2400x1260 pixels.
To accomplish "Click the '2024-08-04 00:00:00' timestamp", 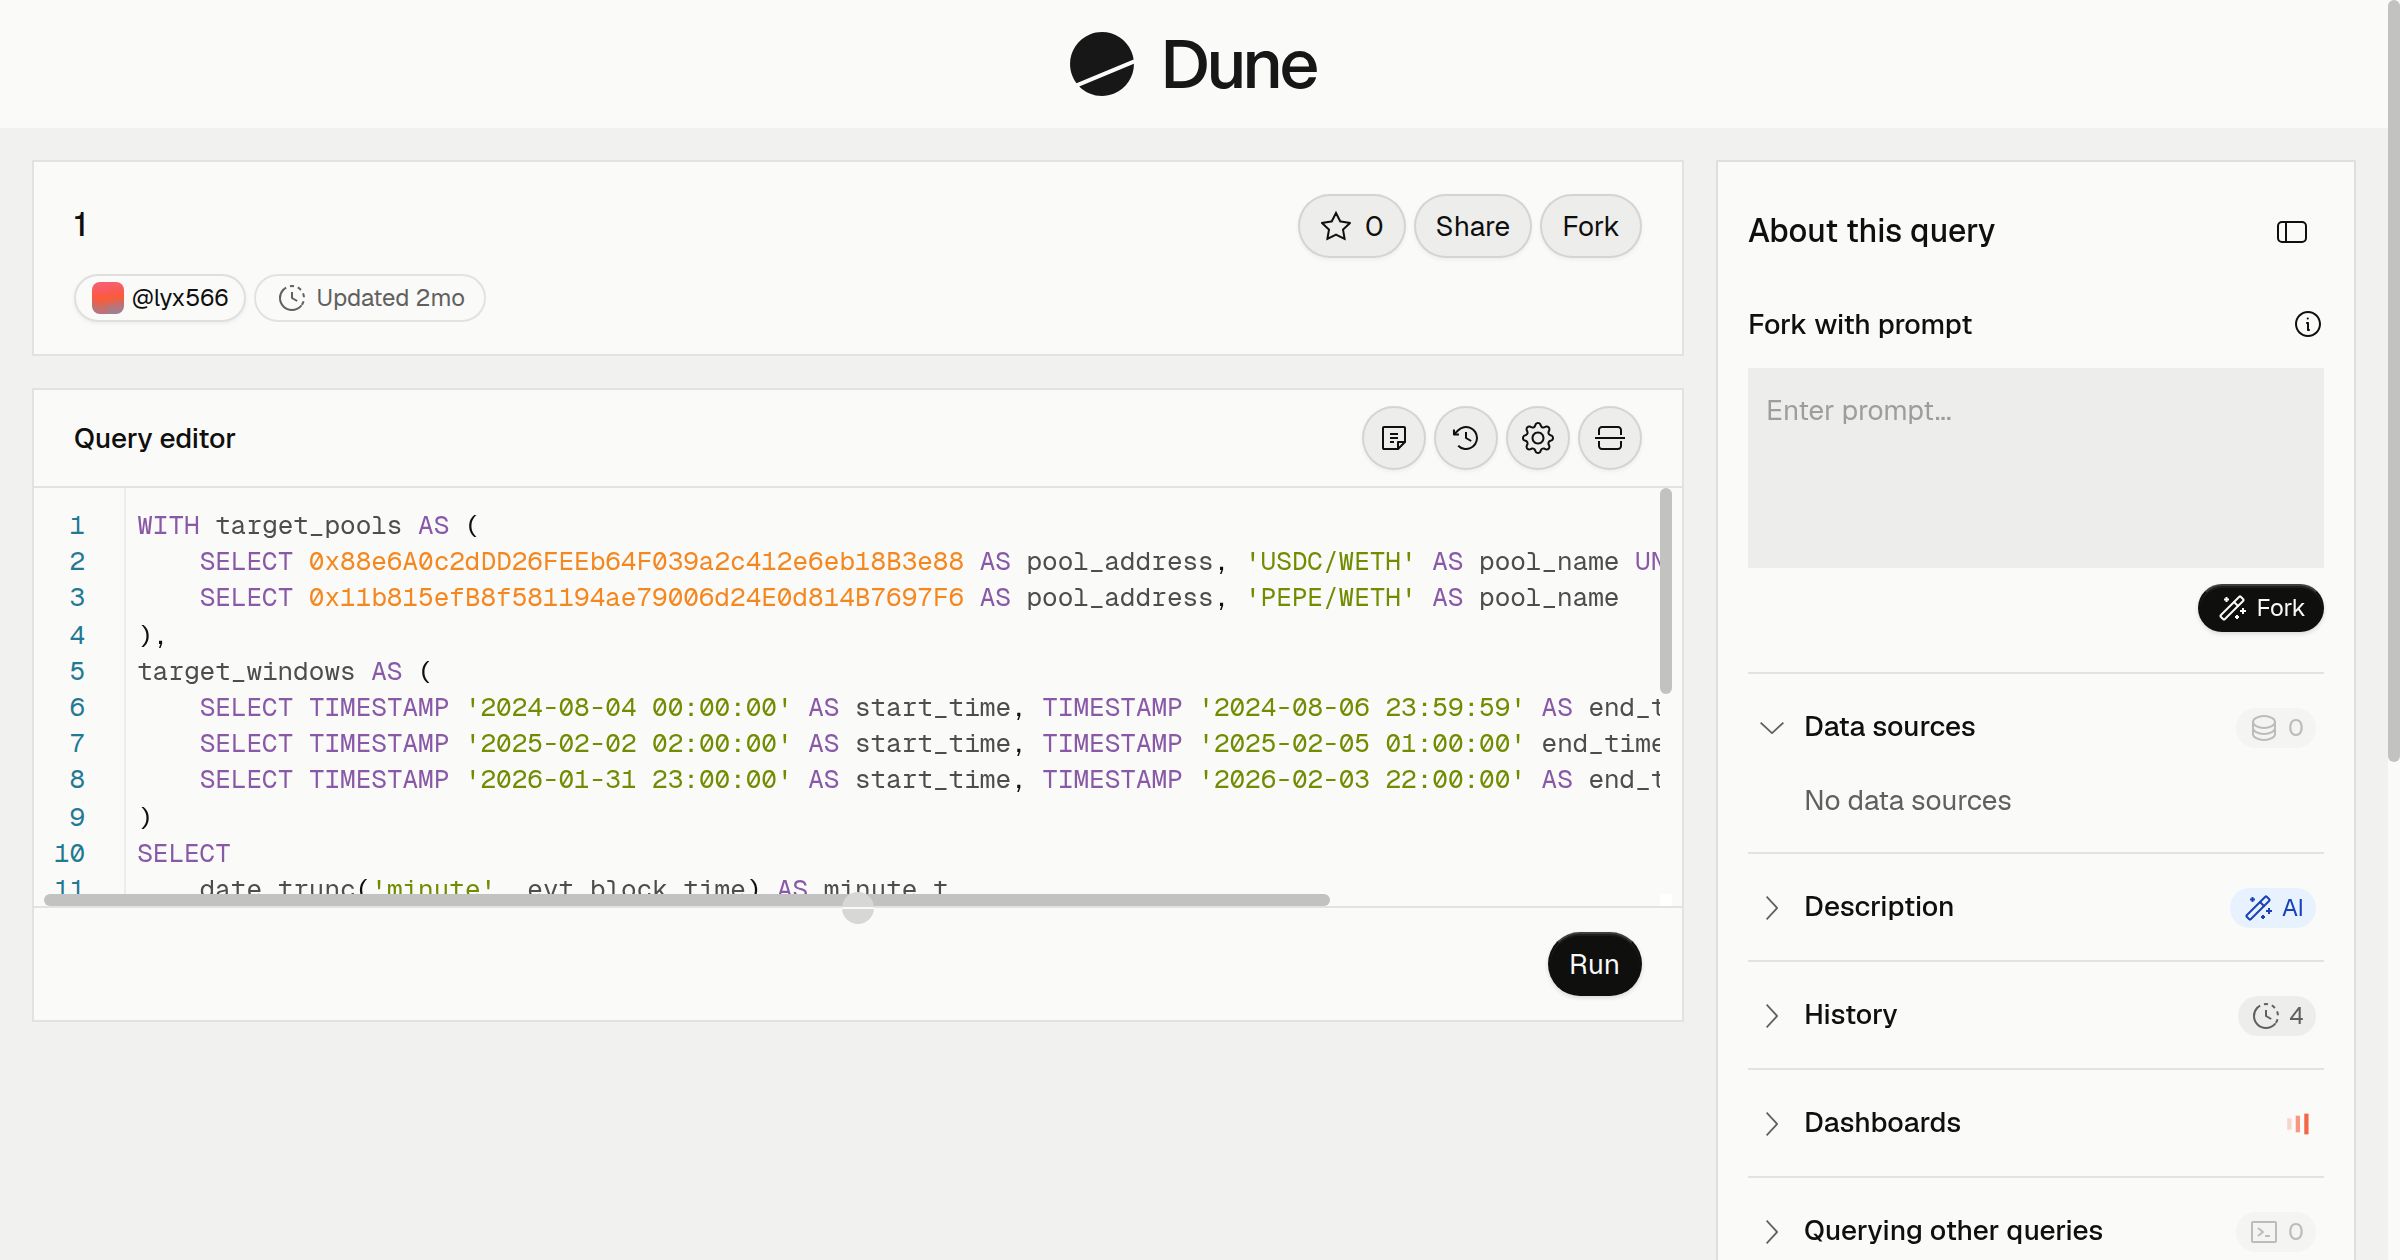I will coord(628,707).
